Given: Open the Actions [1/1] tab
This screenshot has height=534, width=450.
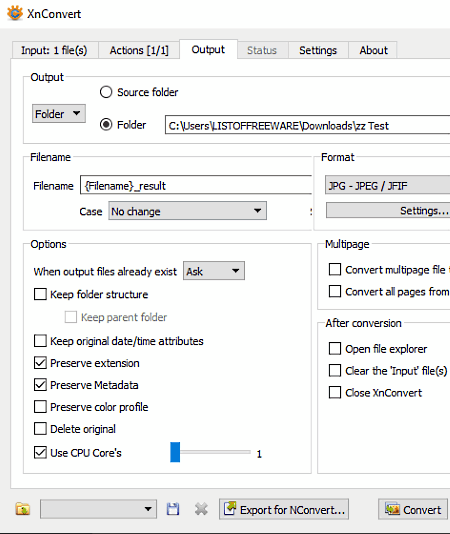Looking at the screenshot, I should click(x=139, y=50).
